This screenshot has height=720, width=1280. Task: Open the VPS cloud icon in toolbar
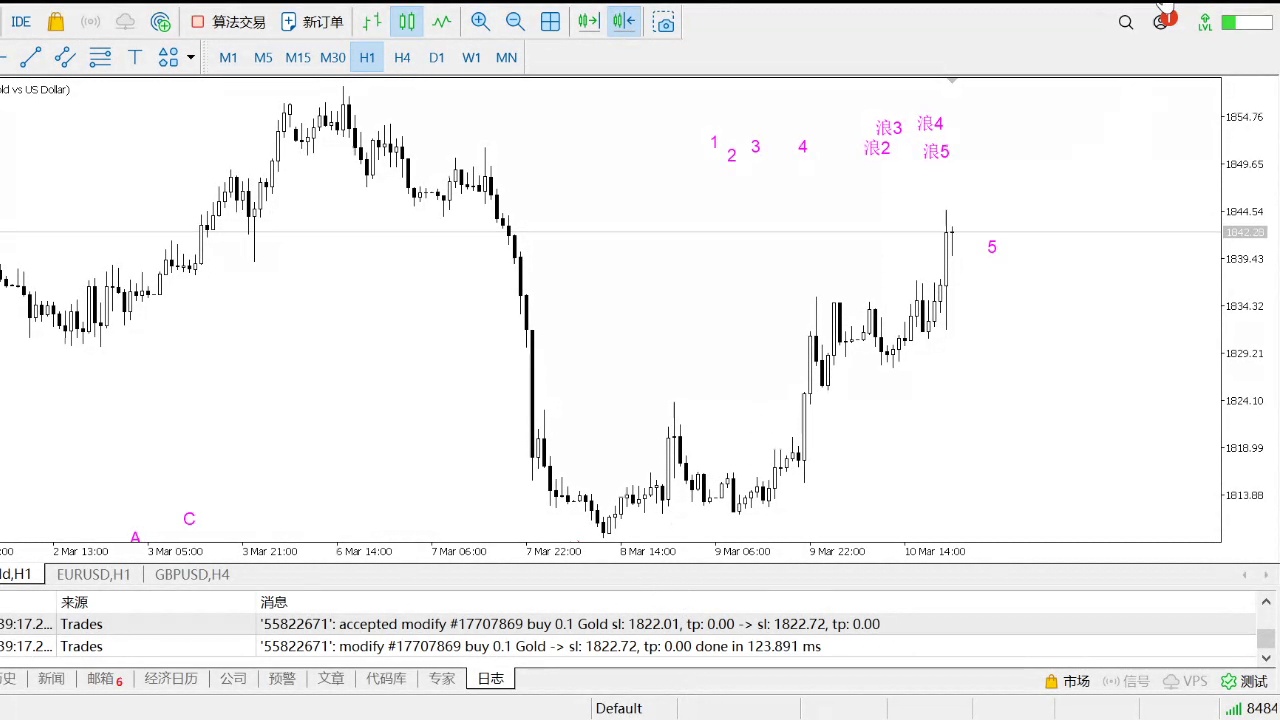click(125, 22)
